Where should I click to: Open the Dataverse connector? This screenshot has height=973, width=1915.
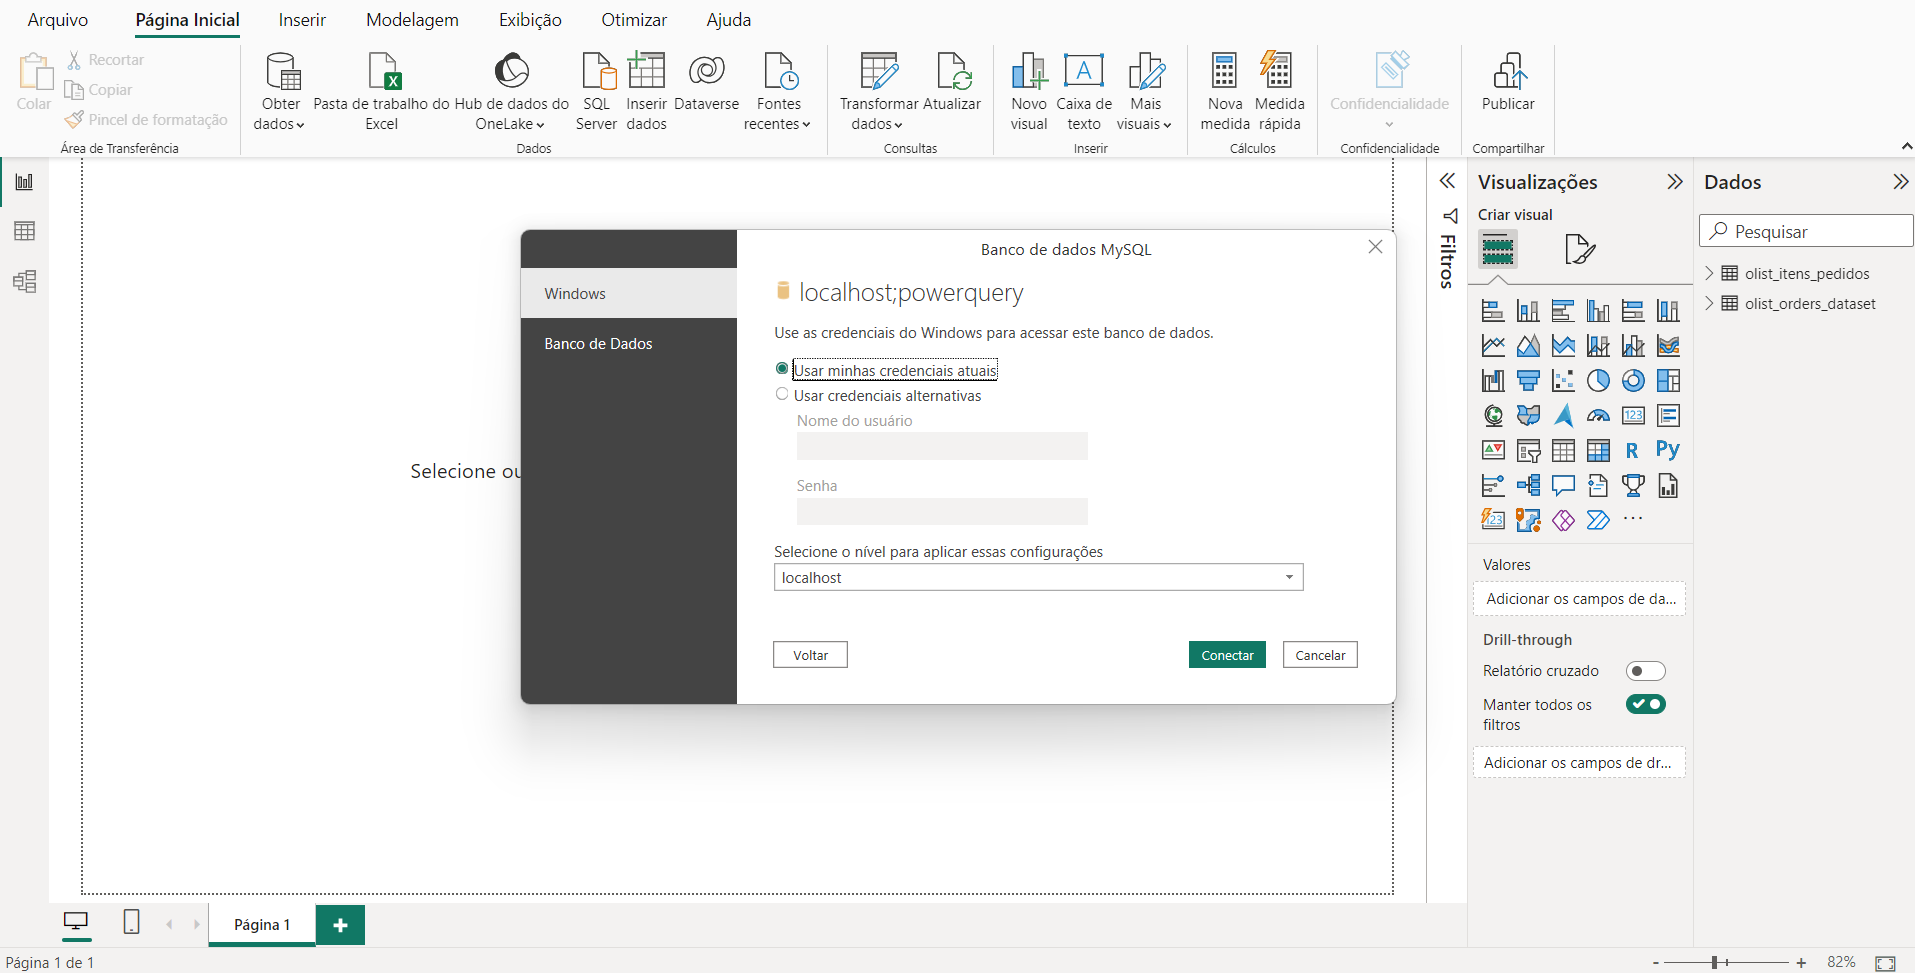pyautogui.click(x=706, y=82)
